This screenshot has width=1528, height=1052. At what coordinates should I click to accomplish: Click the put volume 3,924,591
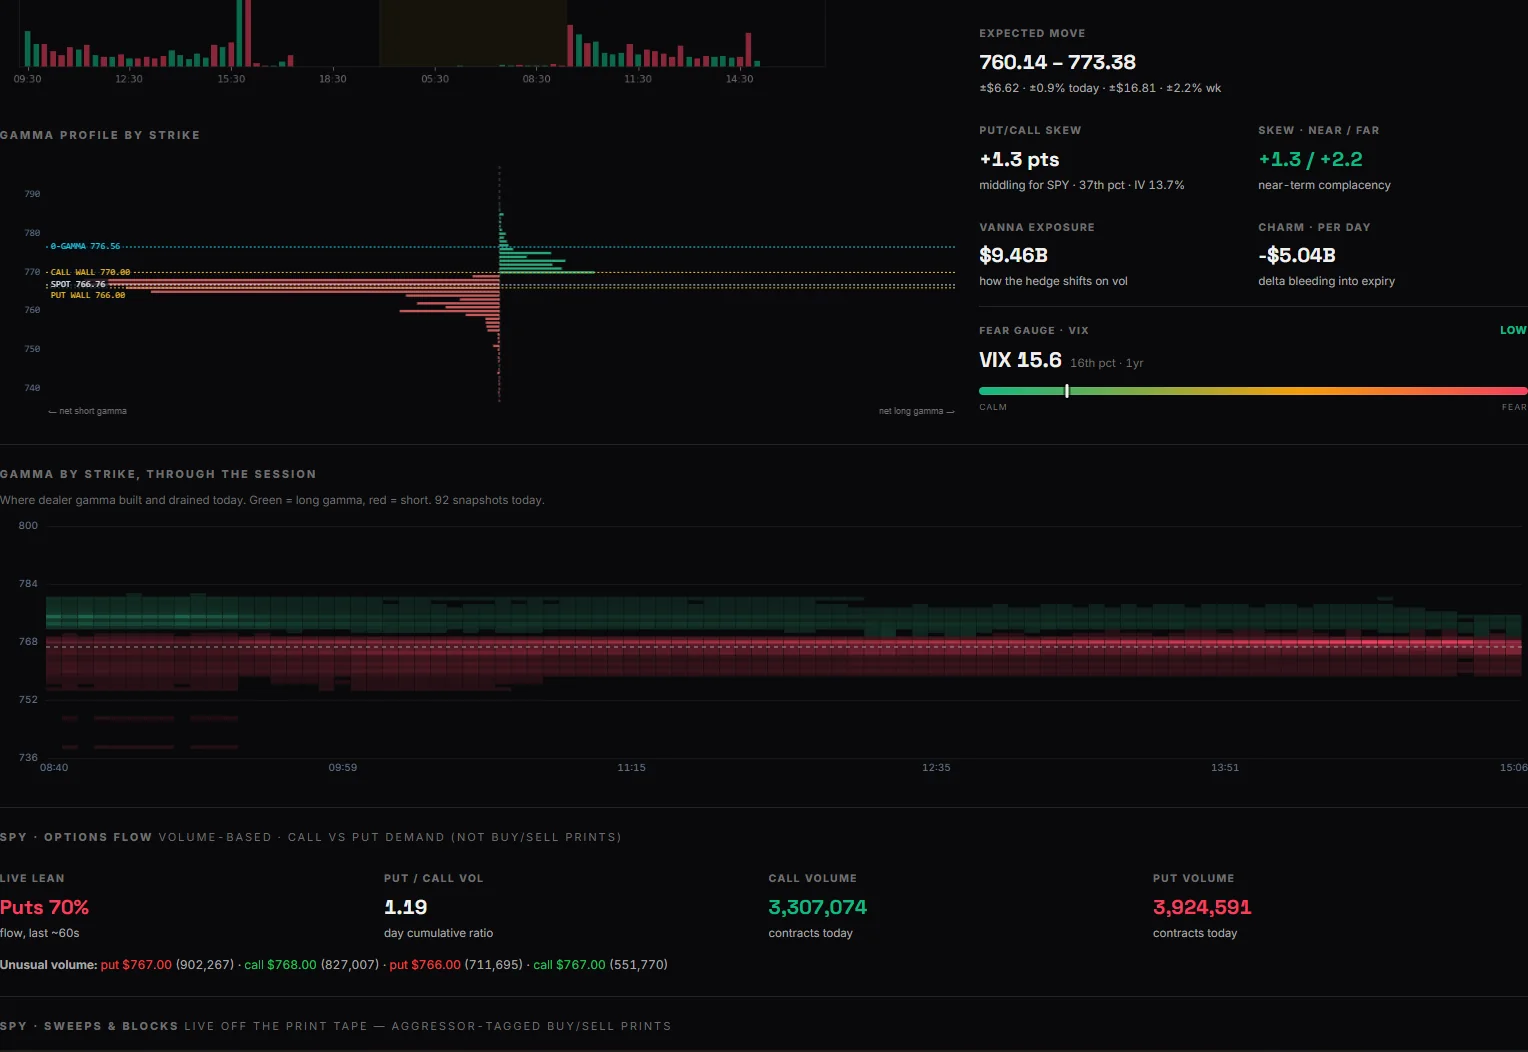tap(1202, 907)
